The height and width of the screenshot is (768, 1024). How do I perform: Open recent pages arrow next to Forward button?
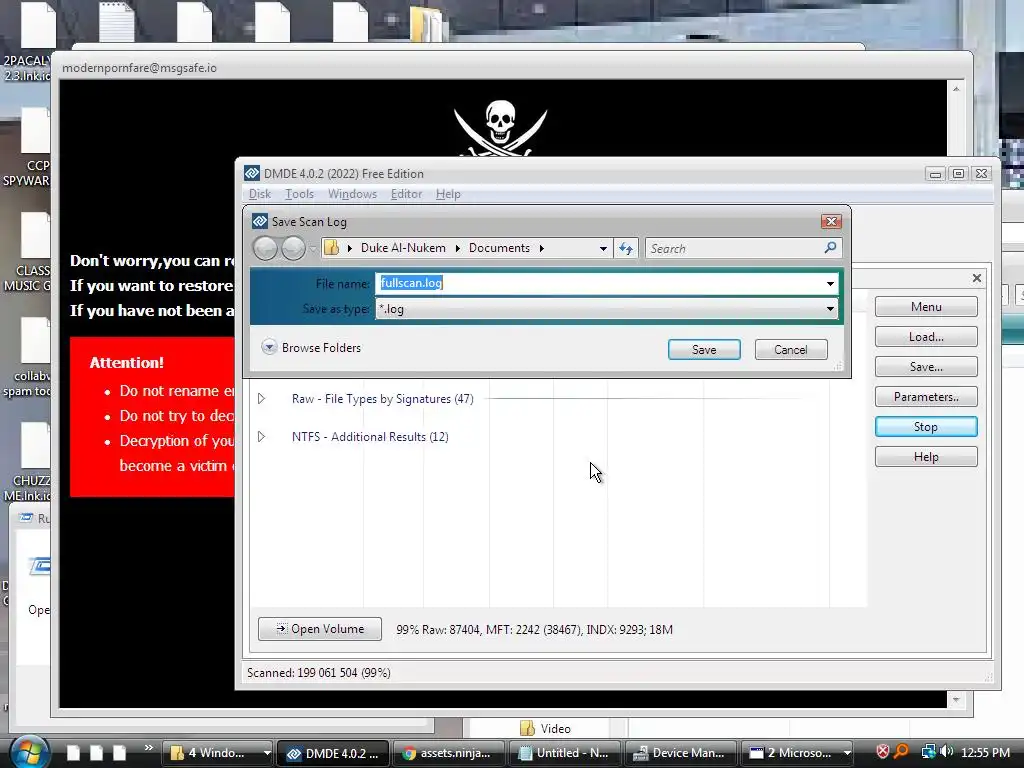313,249
